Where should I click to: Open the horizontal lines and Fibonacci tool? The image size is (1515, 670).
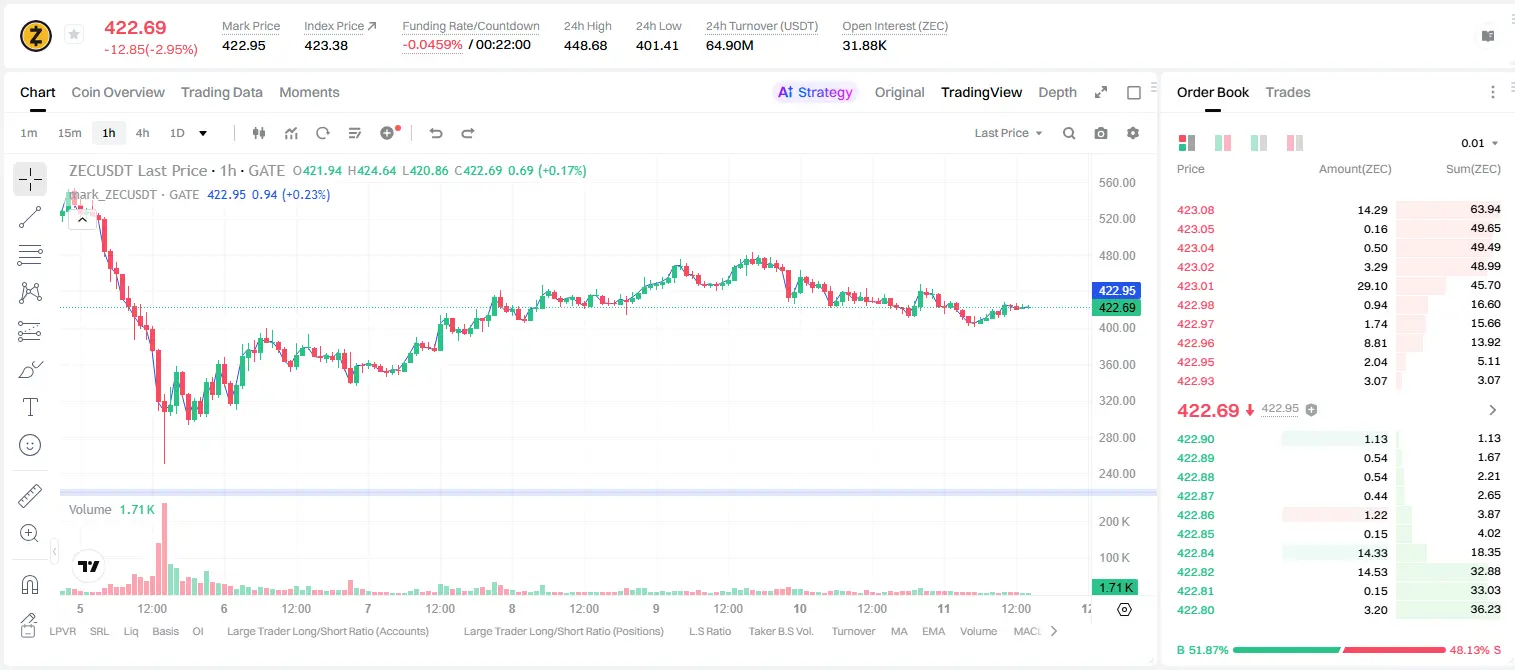tap(30, 255)
